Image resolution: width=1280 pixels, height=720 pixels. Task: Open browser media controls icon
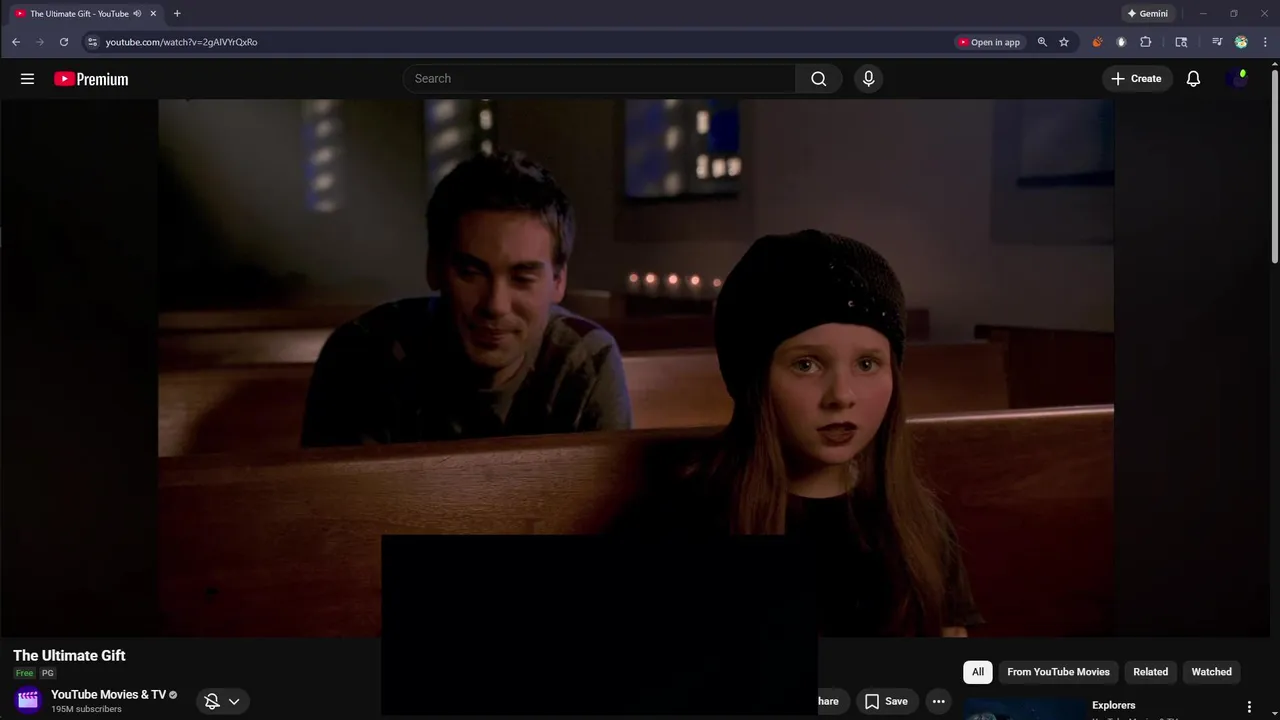(1217, 42)
